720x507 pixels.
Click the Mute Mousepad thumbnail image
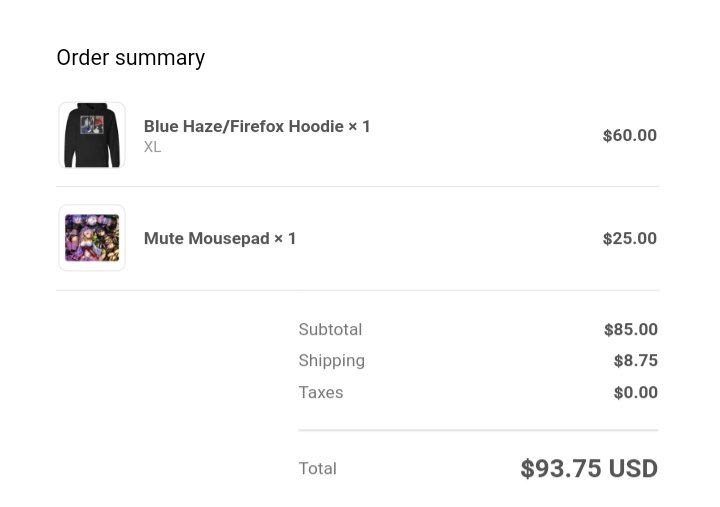click(x=92, y=238)
